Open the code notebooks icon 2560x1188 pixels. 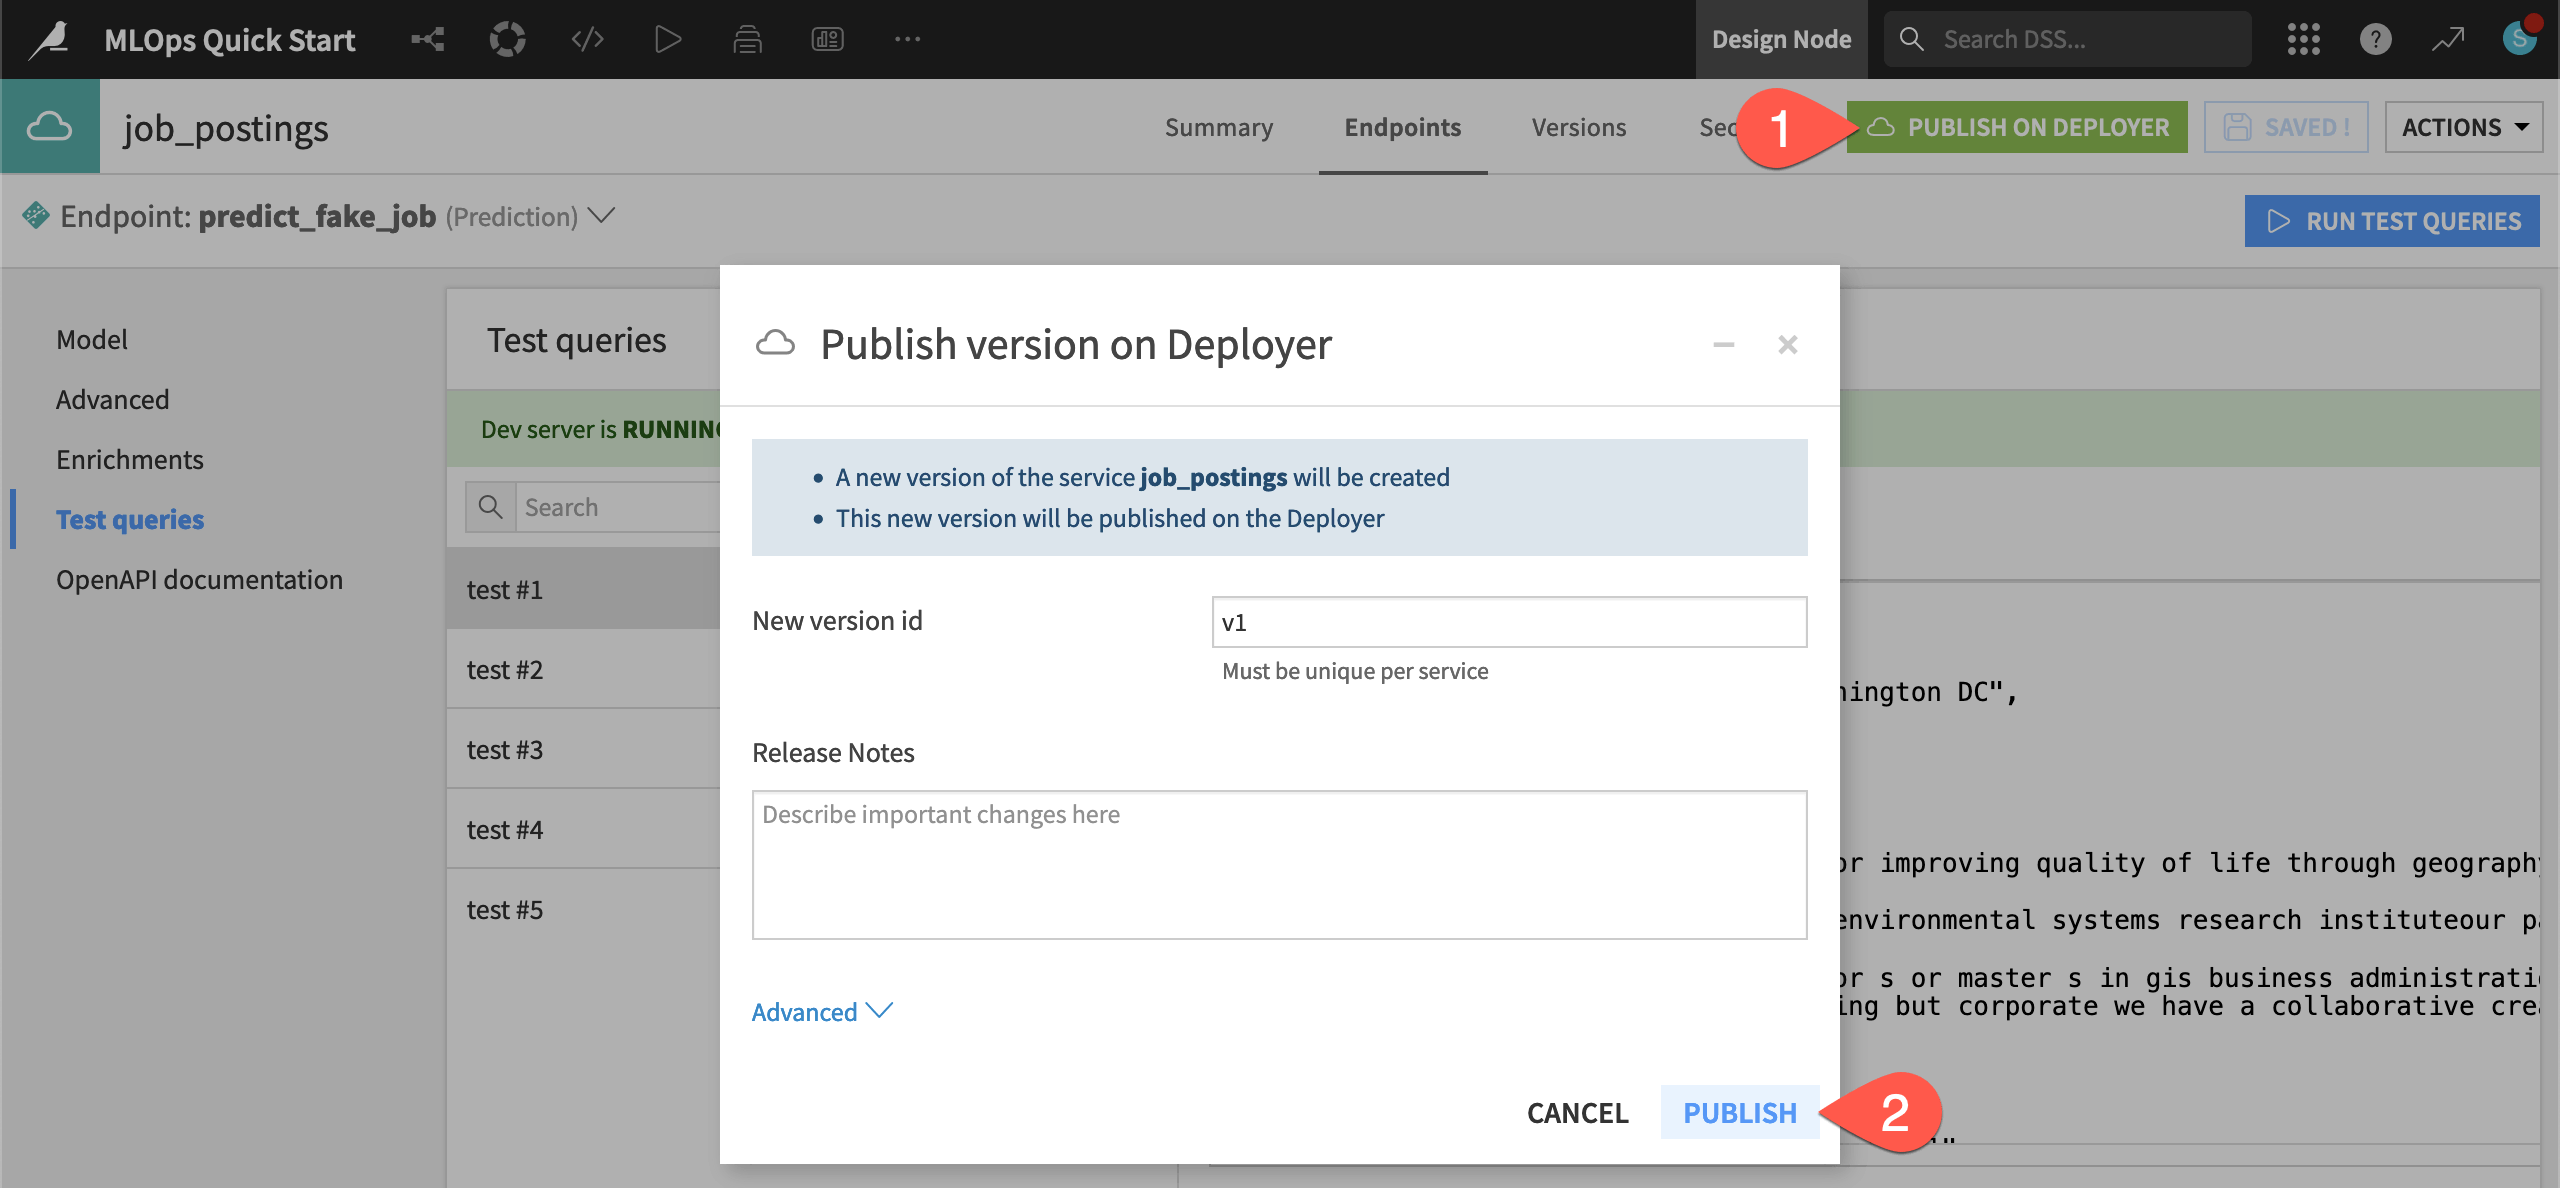[588, 39]
